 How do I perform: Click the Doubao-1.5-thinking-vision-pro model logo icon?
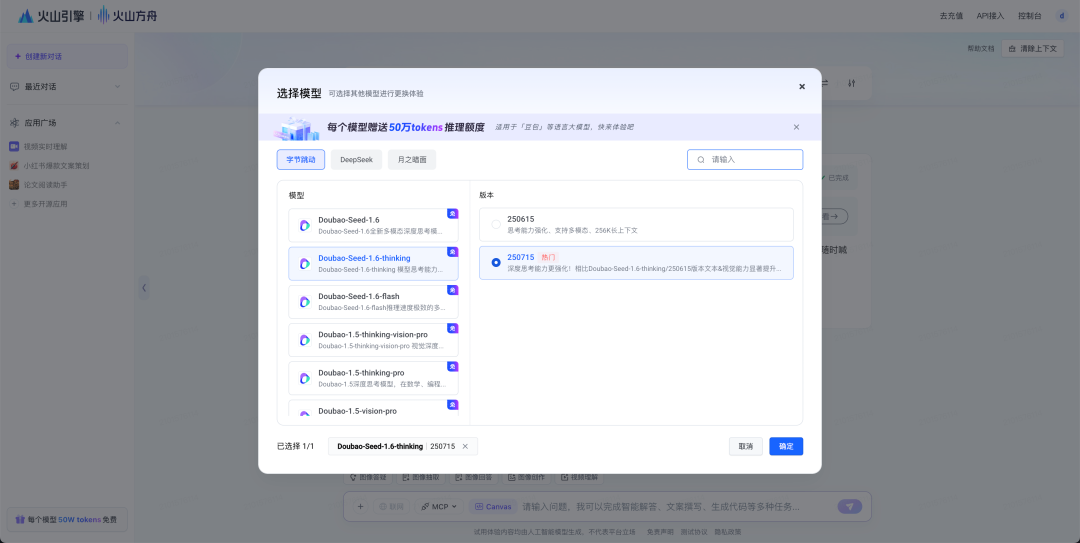(x=304, y=340)
